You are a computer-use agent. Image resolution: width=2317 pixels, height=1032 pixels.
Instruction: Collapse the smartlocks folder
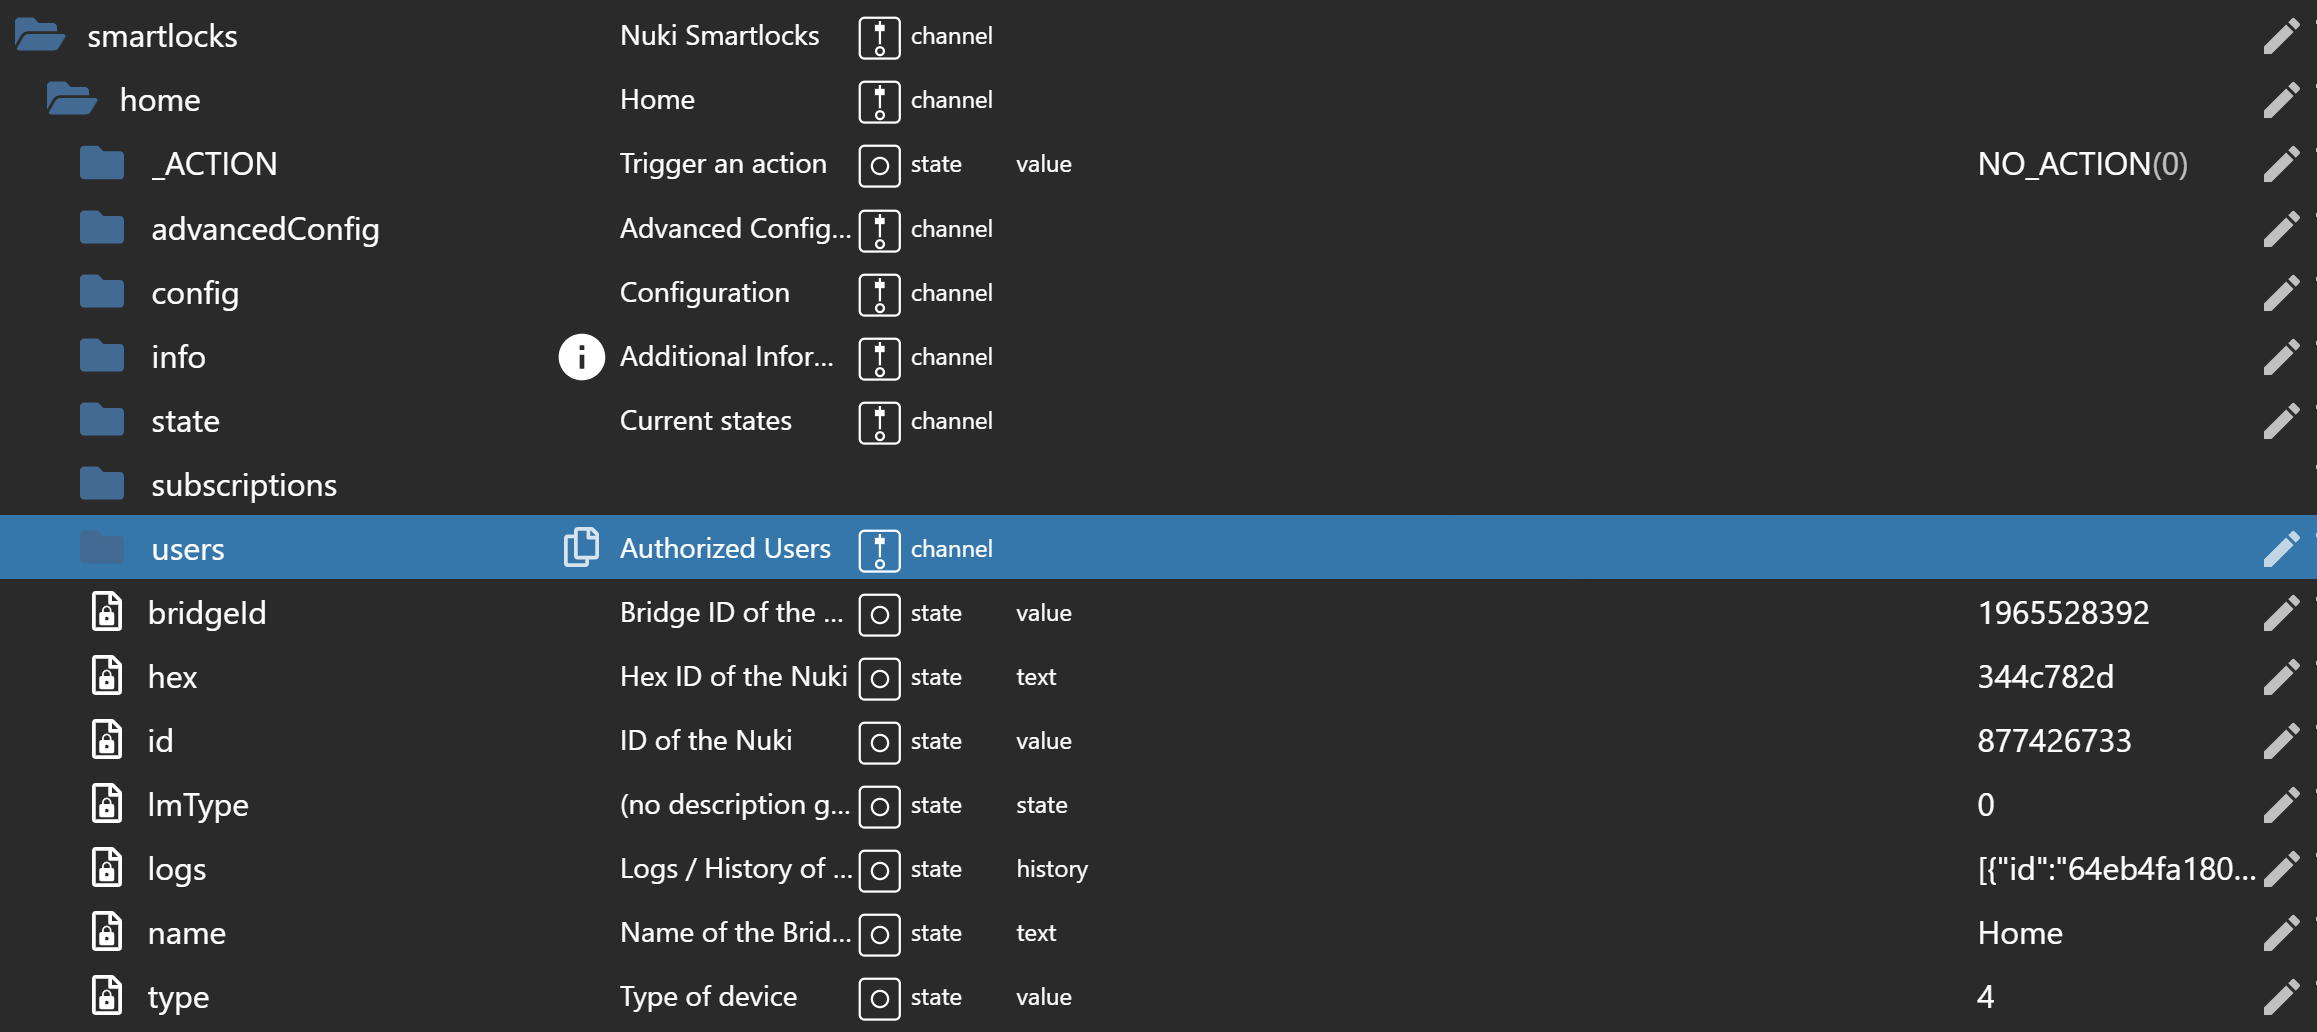pyautogui.click(x=40, y=36)
